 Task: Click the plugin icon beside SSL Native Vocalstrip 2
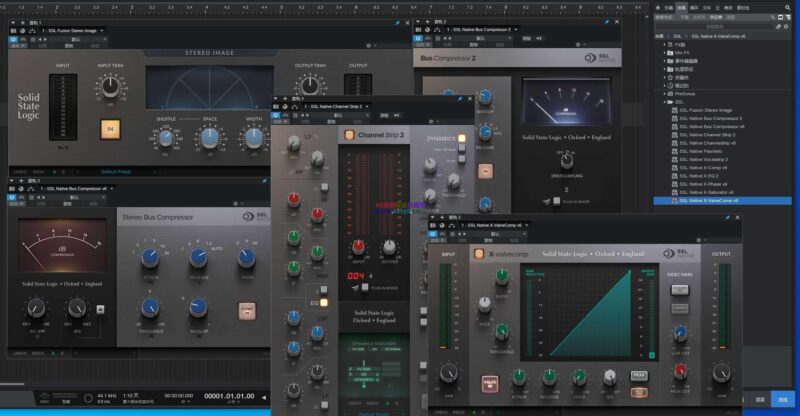tap(674, 159)
